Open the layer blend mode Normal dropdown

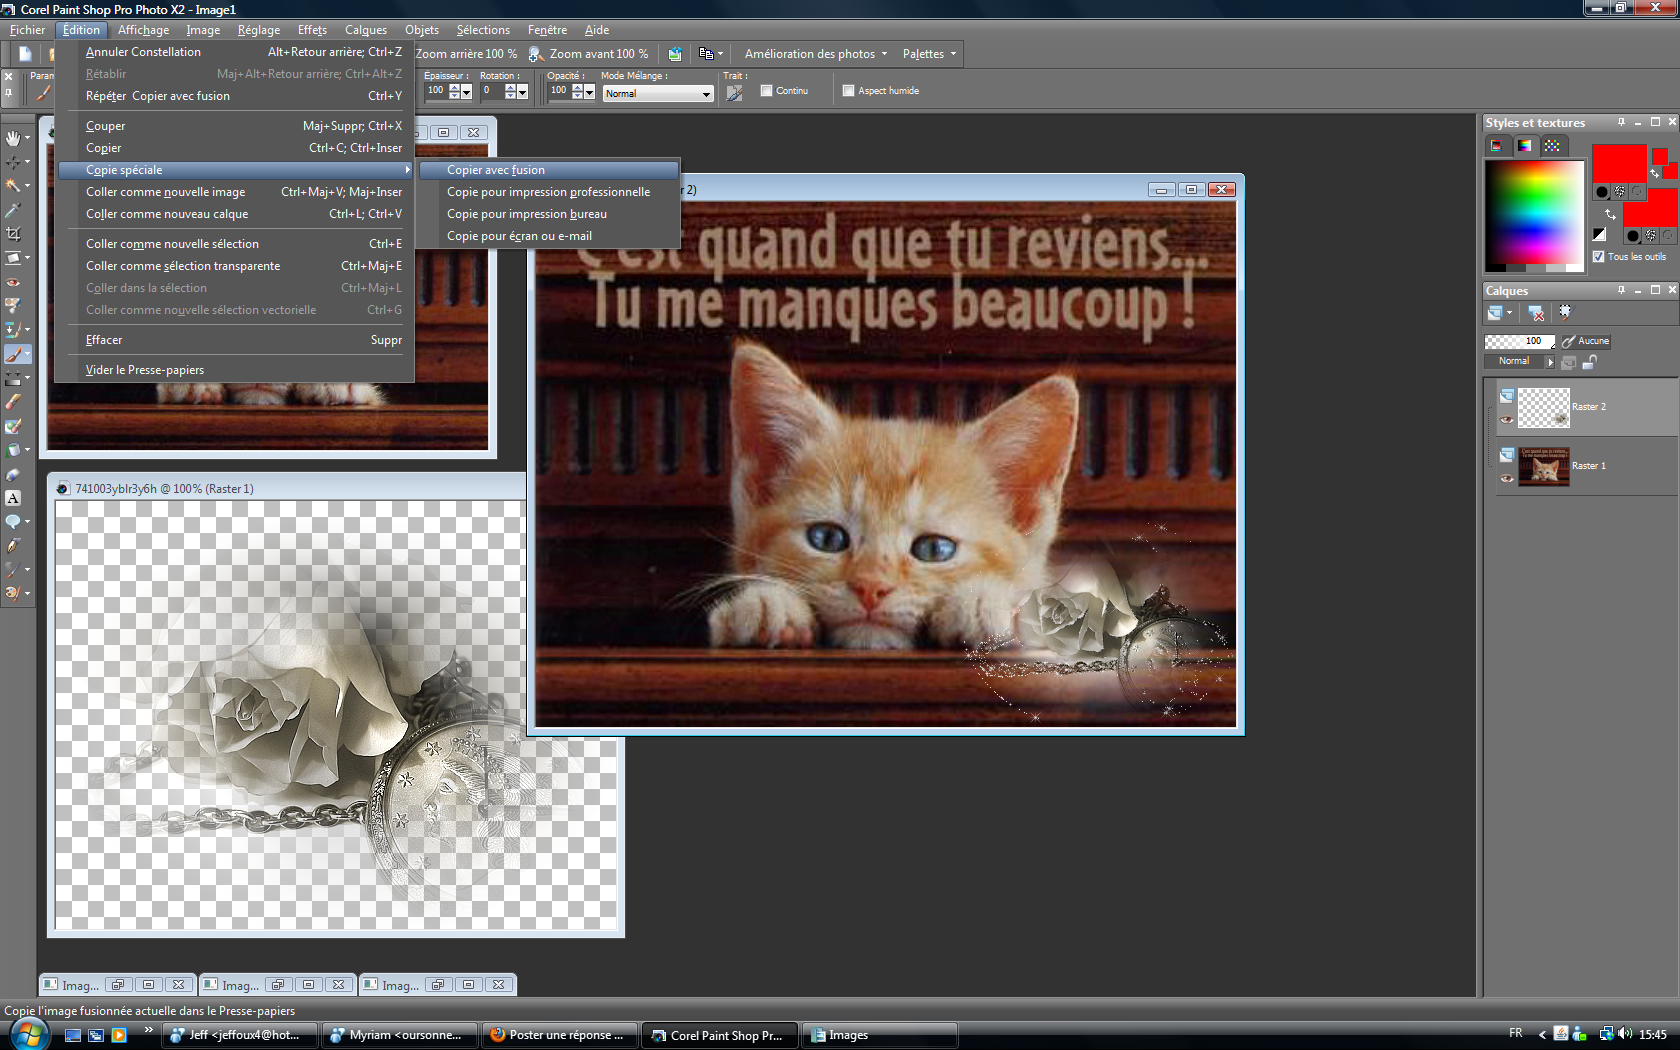(1520, 361)
